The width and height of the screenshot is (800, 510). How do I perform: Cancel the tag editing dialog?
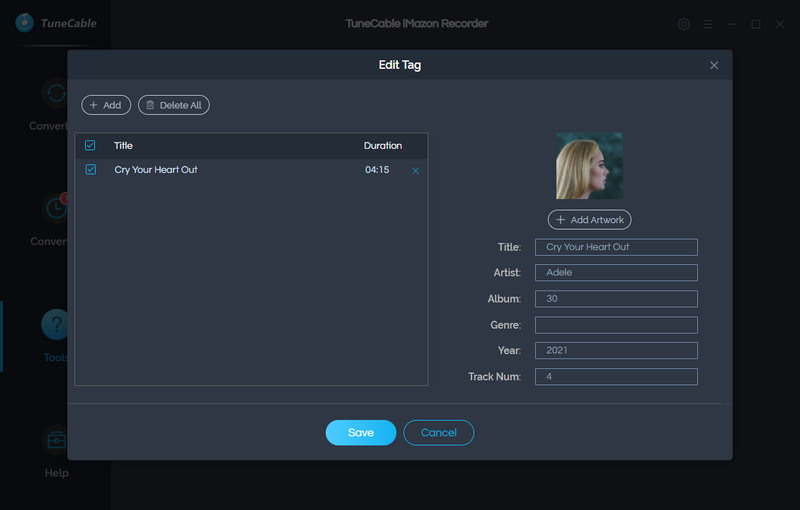439,432
